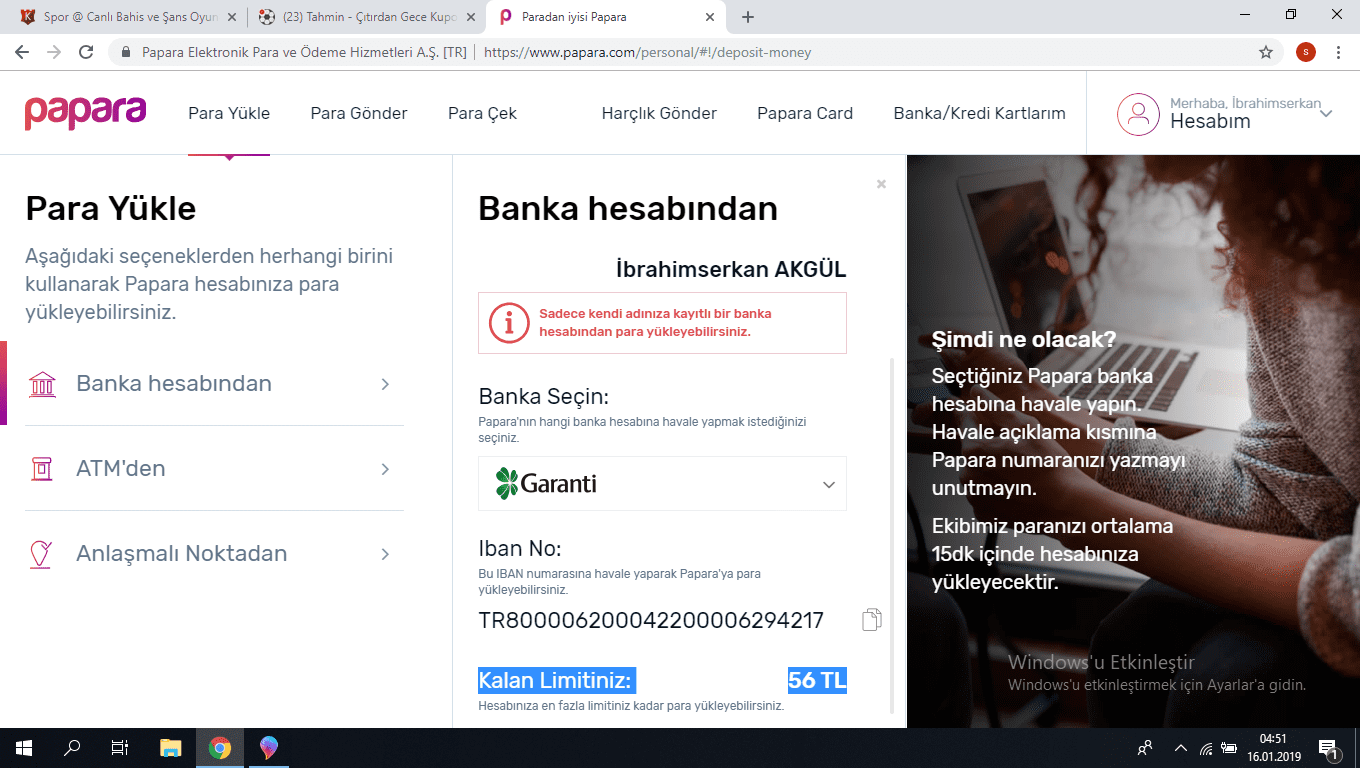1360x768 pixels.
Task: Open the Chrome three-dot menu
Action: (1339, 52)
